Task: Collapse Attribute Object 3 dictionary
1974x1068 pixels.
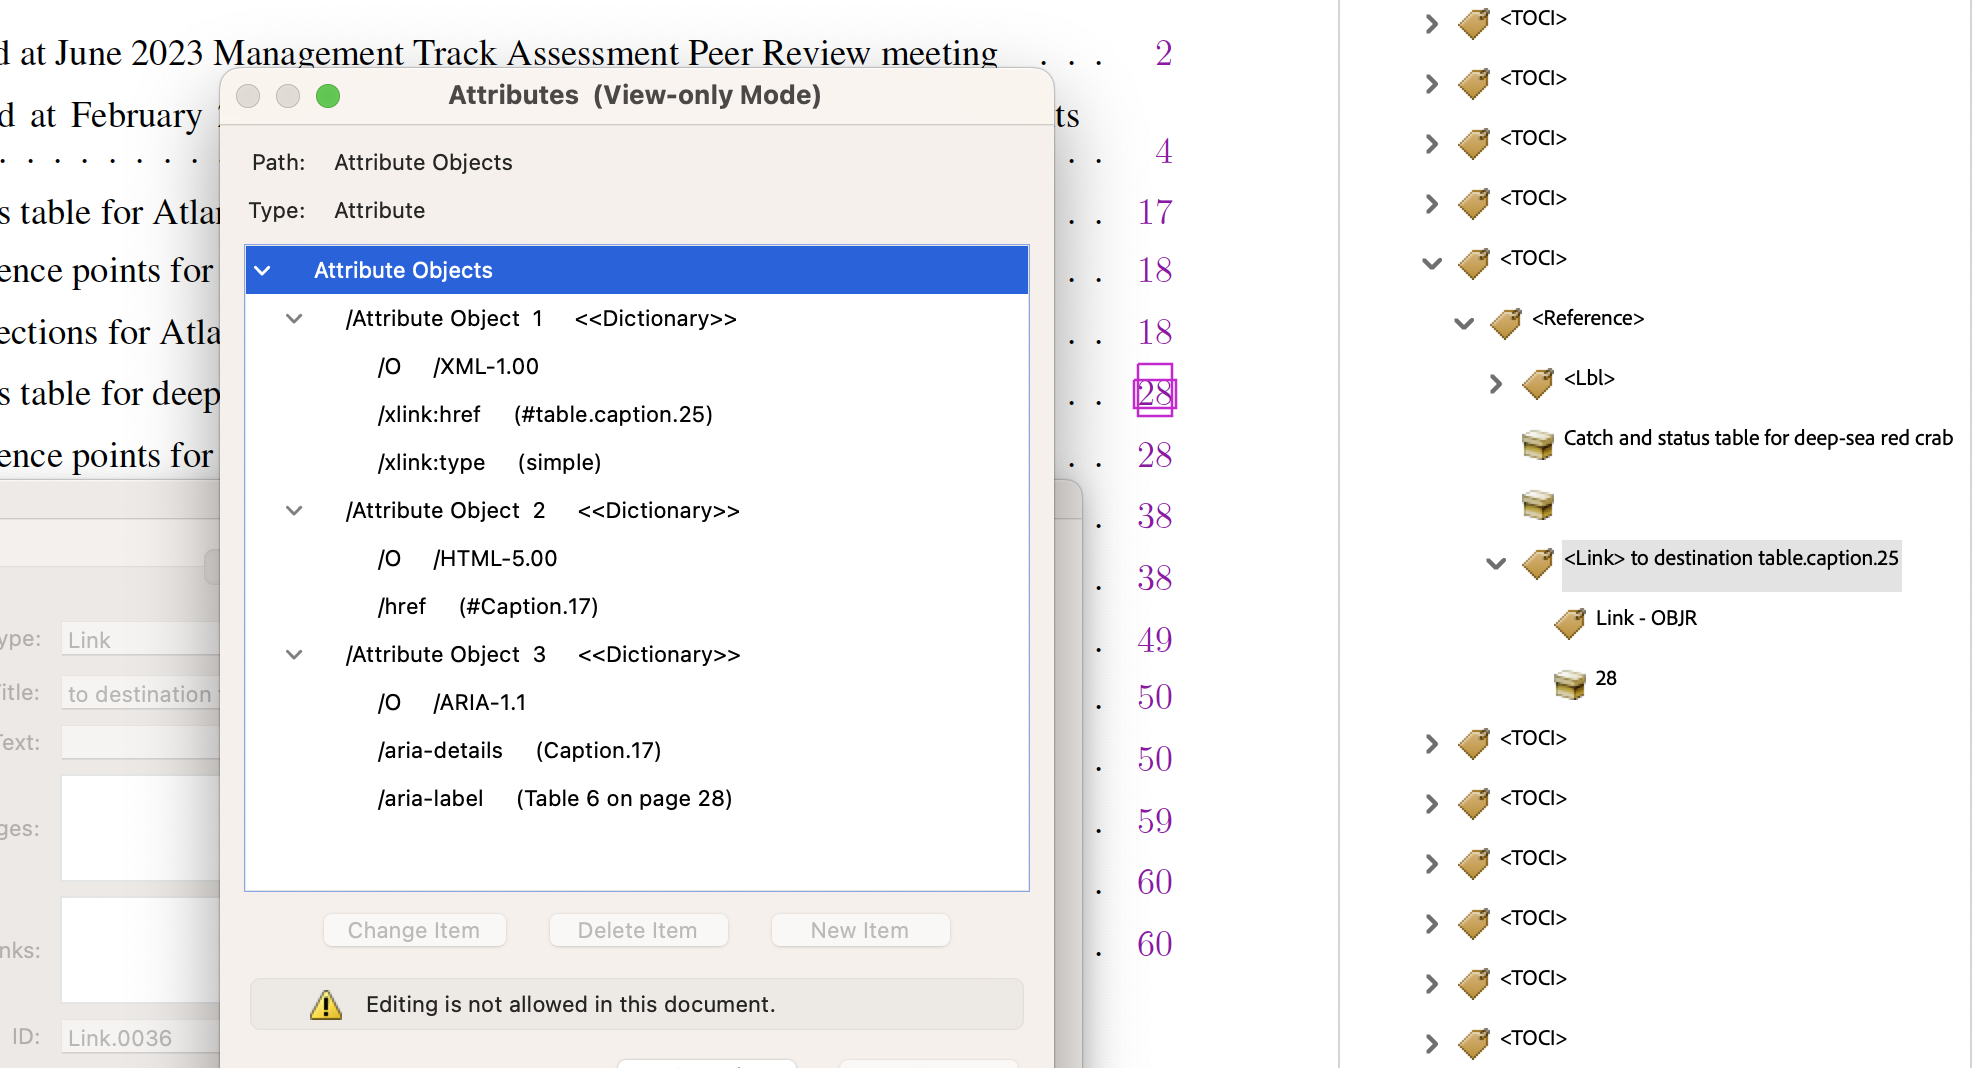Action: click(294, 654)
